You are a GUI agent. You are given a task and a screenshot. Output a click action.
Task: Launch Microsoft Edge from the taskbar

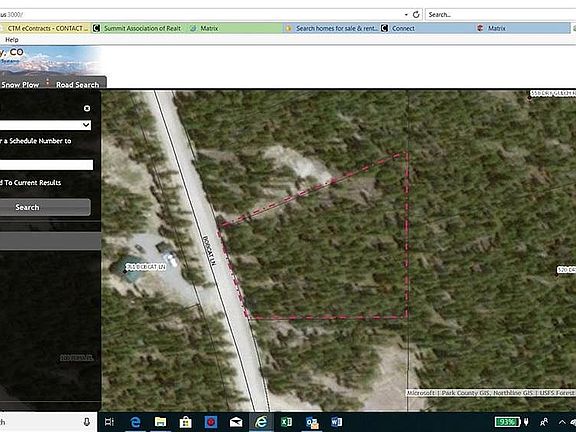[x=135, y=422]
